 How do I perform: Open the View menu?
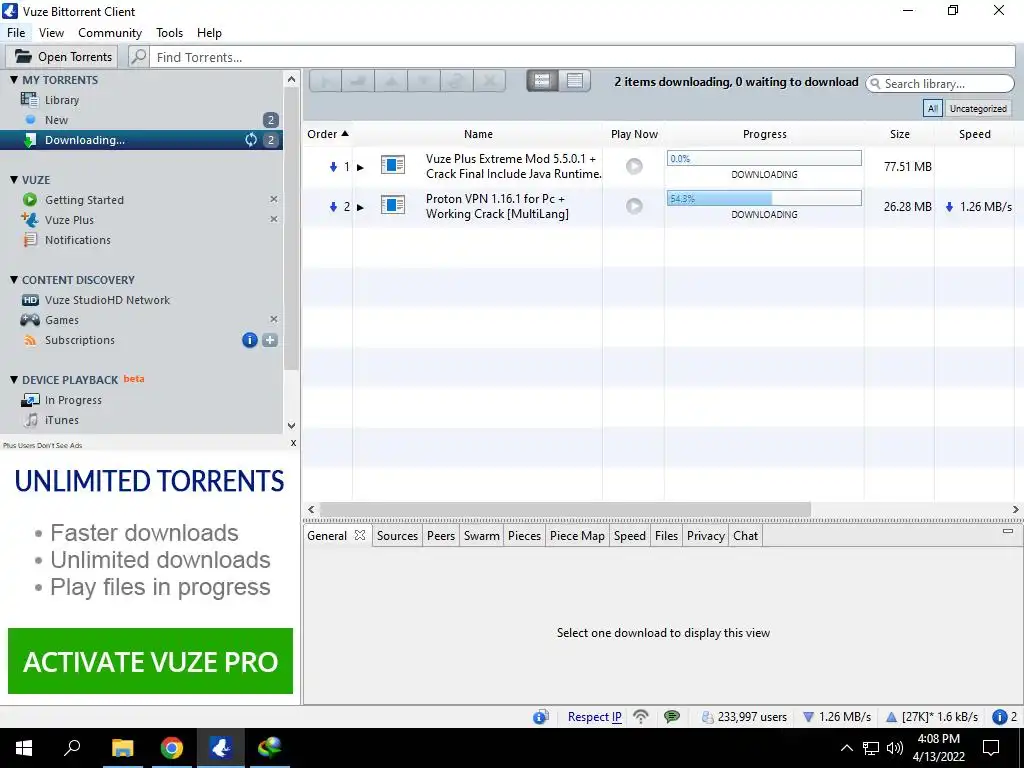[51, 33]
